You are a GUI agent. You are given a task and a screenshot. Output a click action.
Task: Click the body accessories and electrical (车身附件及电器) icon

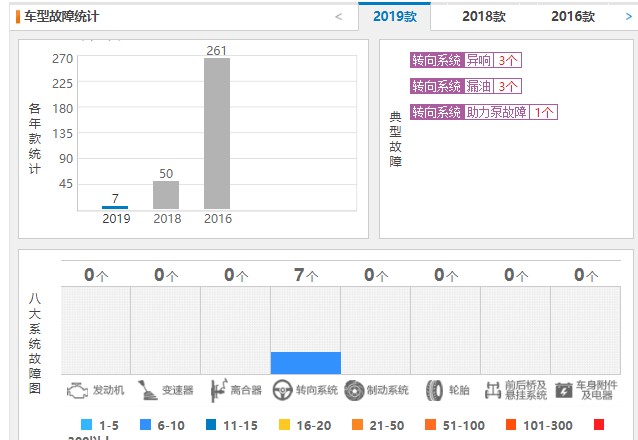point(564,390)
